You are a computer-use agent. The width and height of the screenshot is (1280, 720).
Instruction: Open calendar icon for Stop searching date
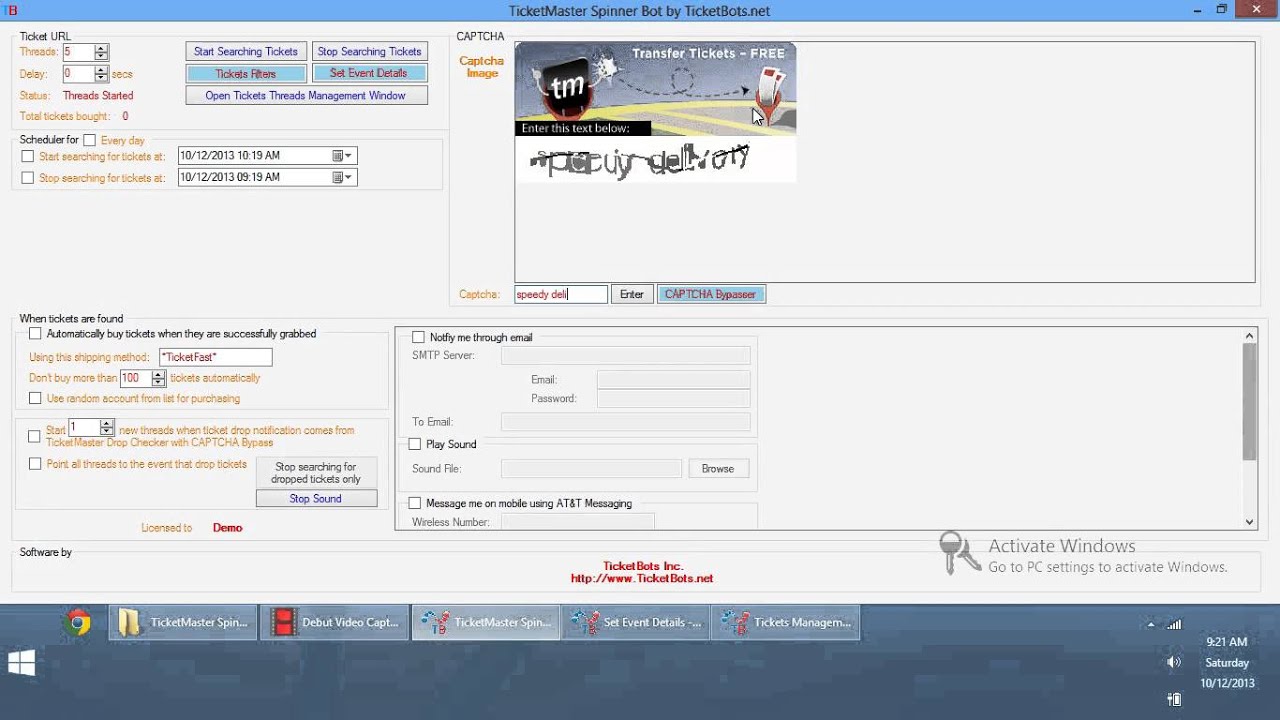pos(338,177)
